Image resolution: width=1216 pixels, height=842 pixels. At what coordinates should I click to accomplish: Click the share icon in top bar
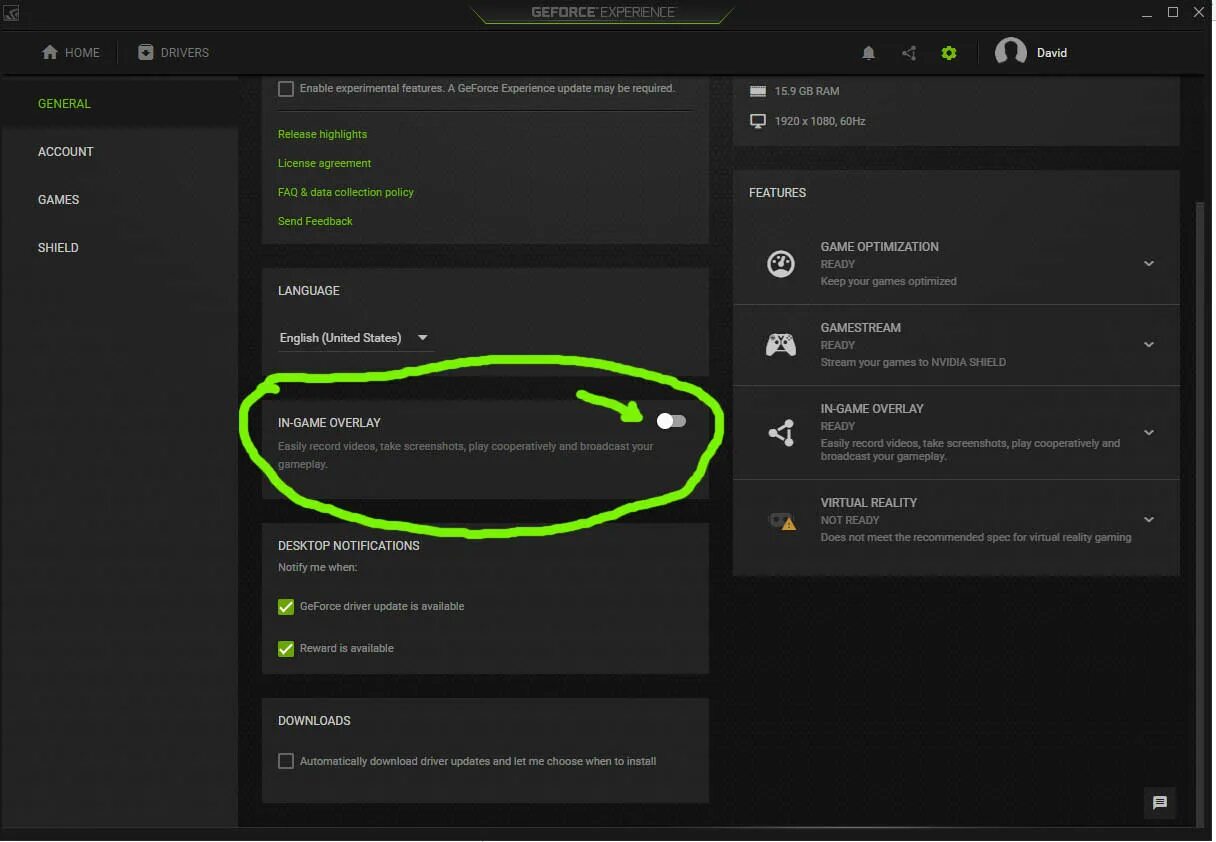[x=909, y=53]
